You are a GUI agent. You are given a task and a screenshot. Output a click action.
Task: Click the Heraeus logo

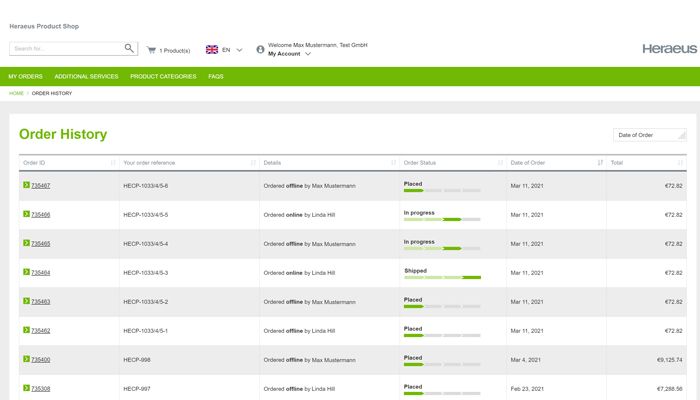pos(669,49)
